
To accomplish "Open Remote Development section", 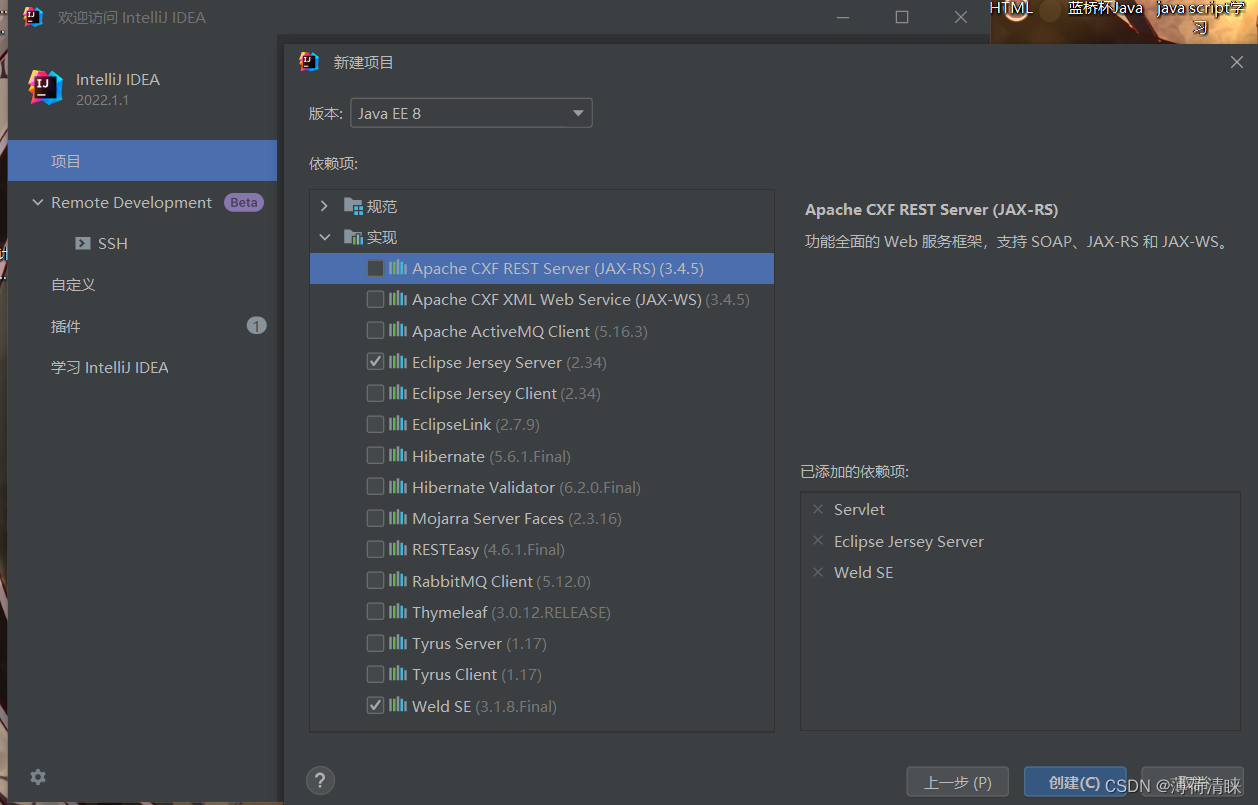I will click(x=142, y=203).
